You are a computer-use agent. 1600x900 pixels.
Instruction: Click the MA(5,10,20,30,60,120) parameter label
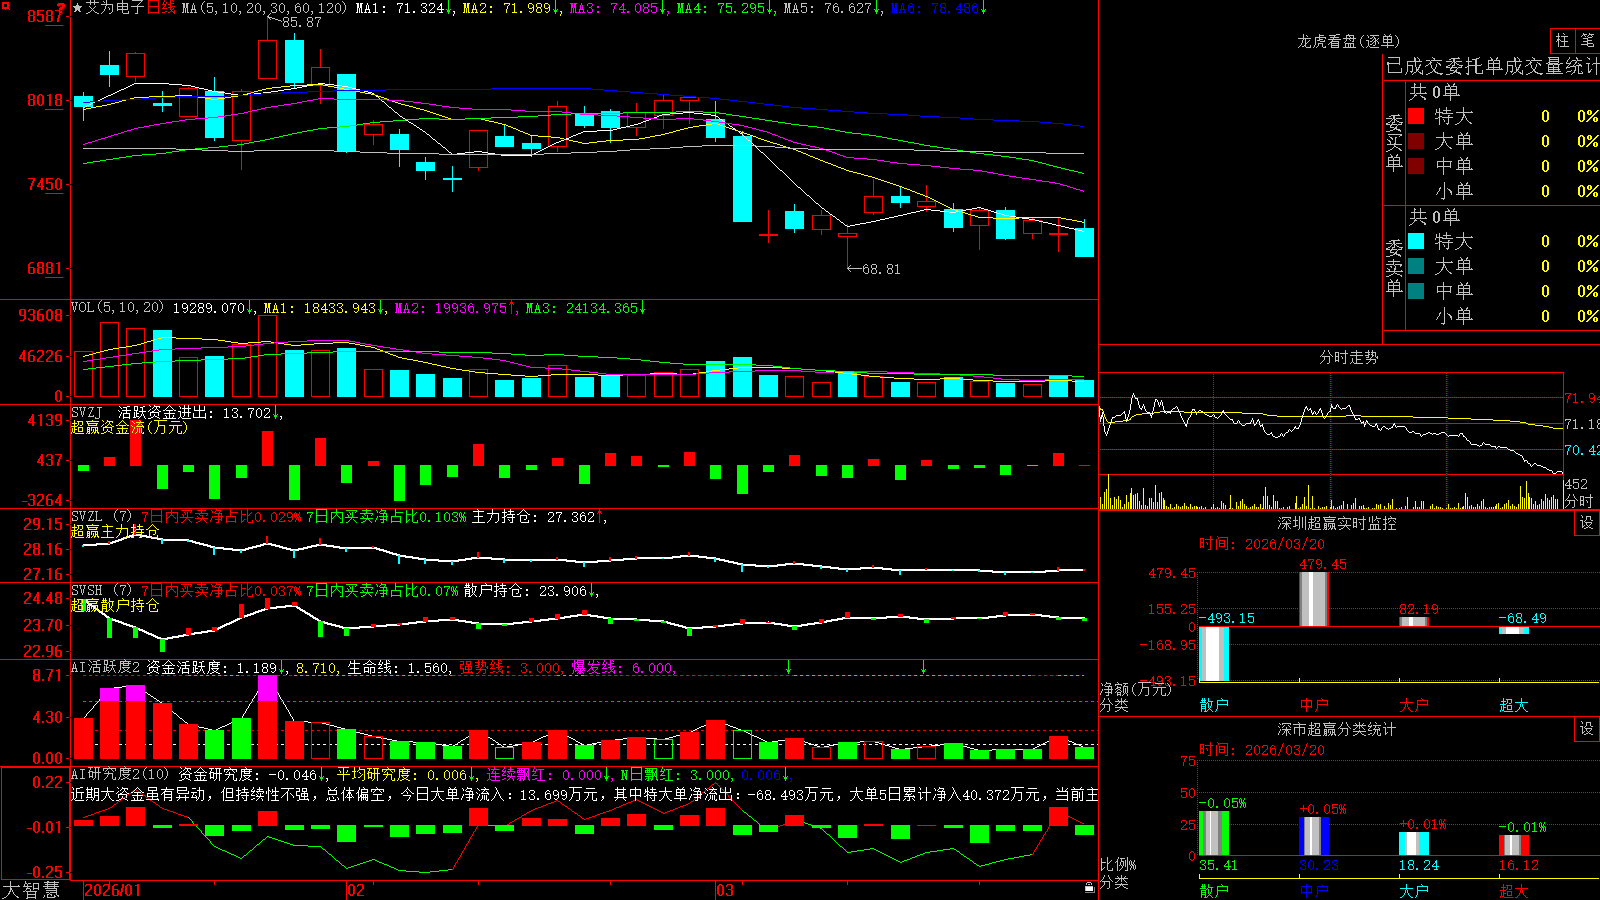pyautogui.click(x=264, y=8)
